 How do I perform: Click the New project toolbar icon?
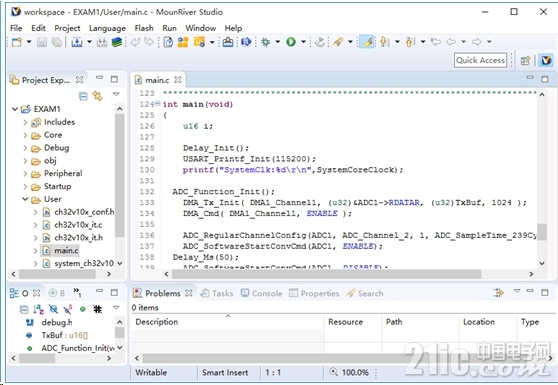17,42
